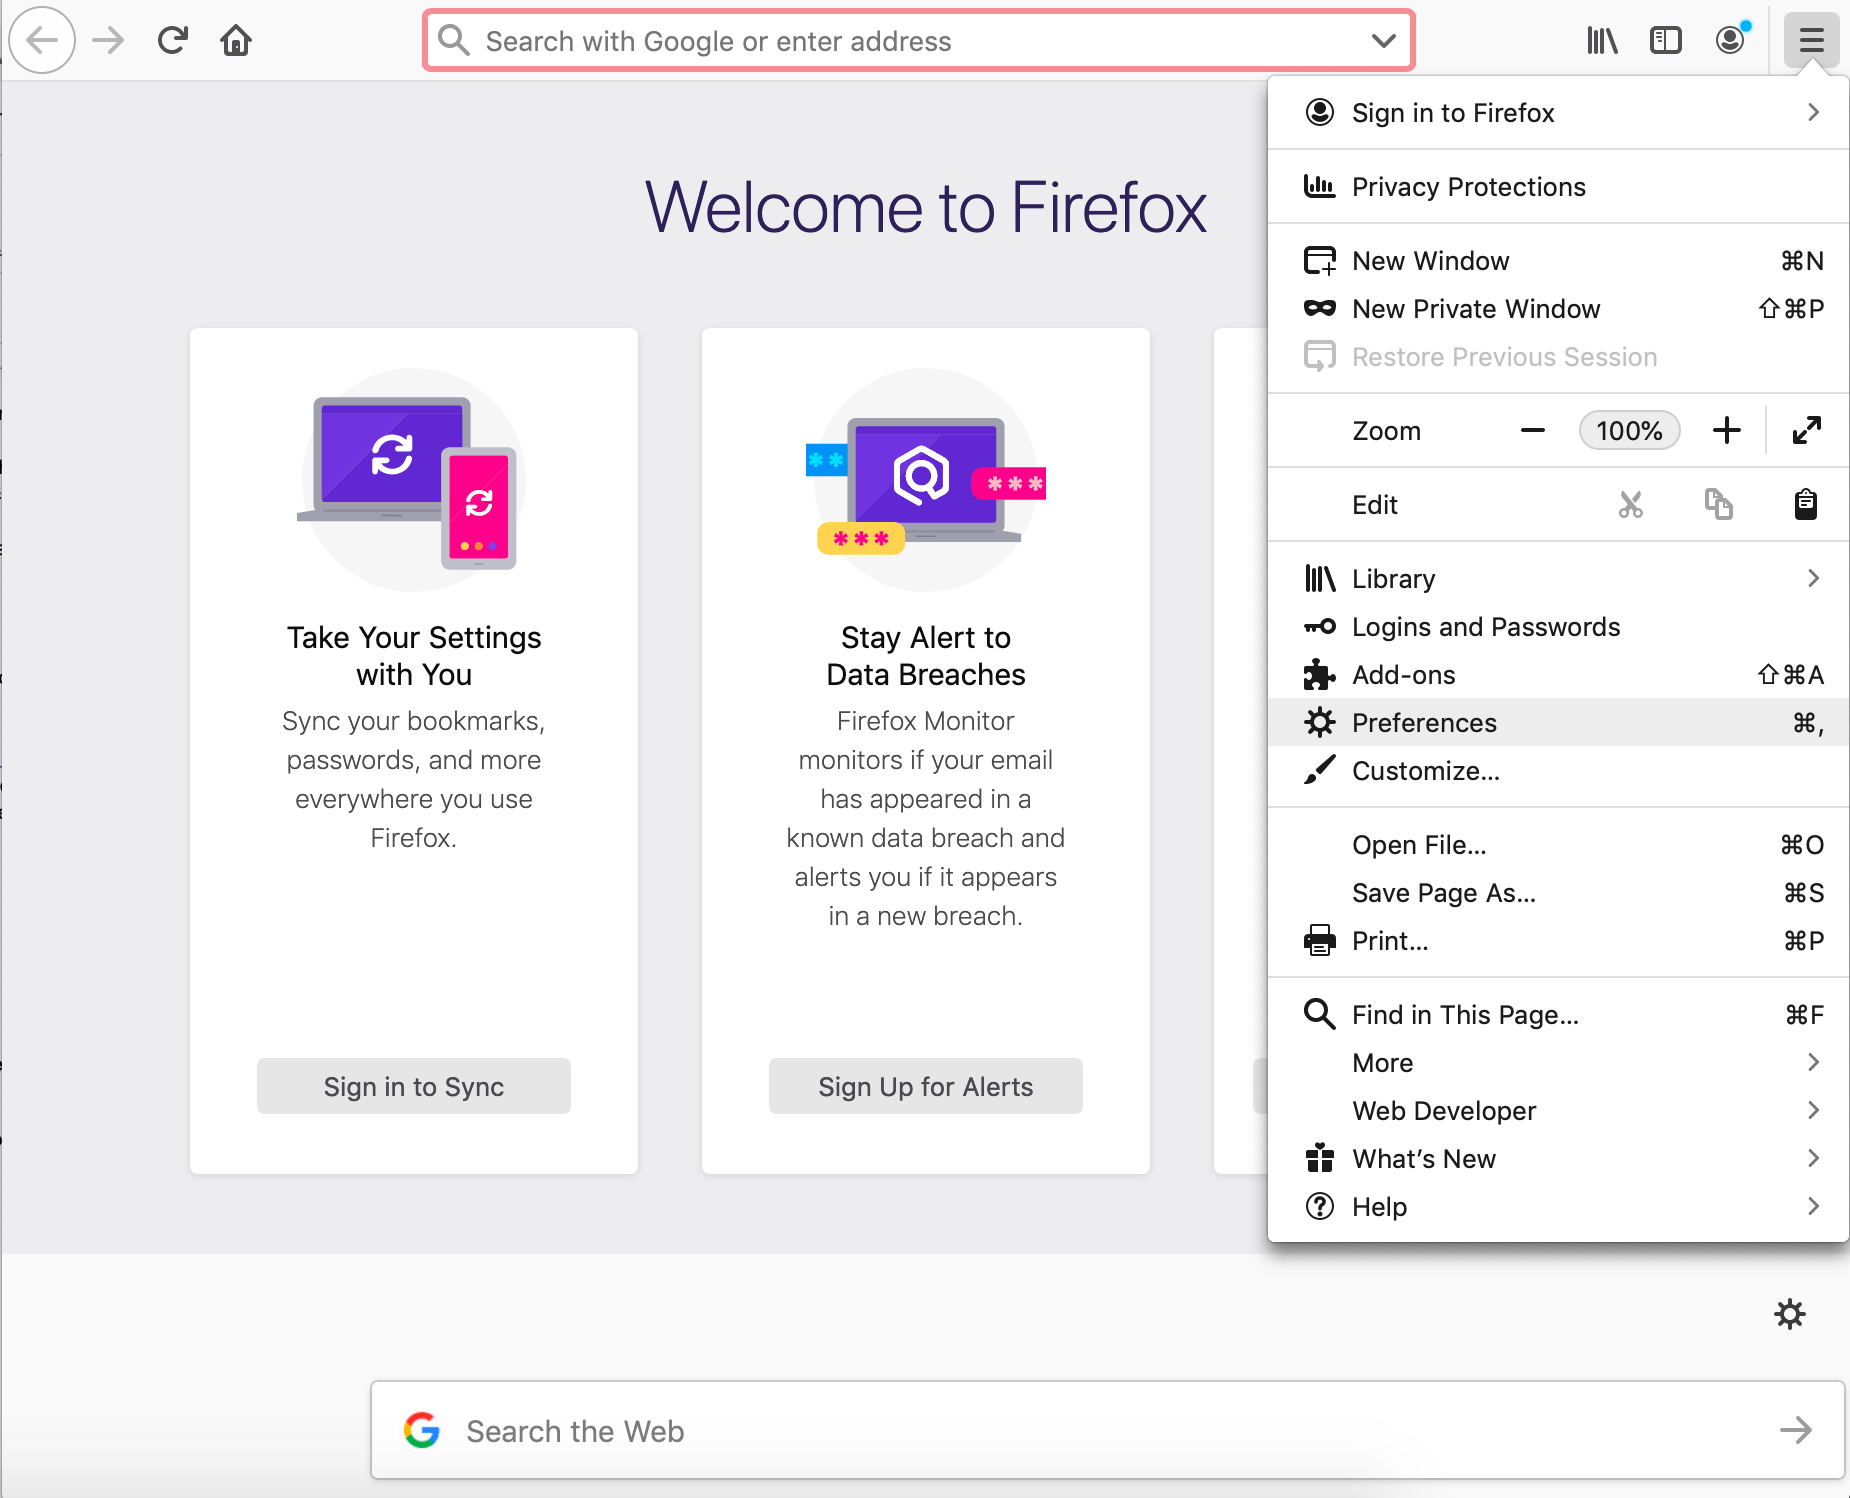The height and width of the screenshot is (1498, 1850).
Task: Click the 'Welcome to Firefox' heading
Action: [x=926, y=207]
